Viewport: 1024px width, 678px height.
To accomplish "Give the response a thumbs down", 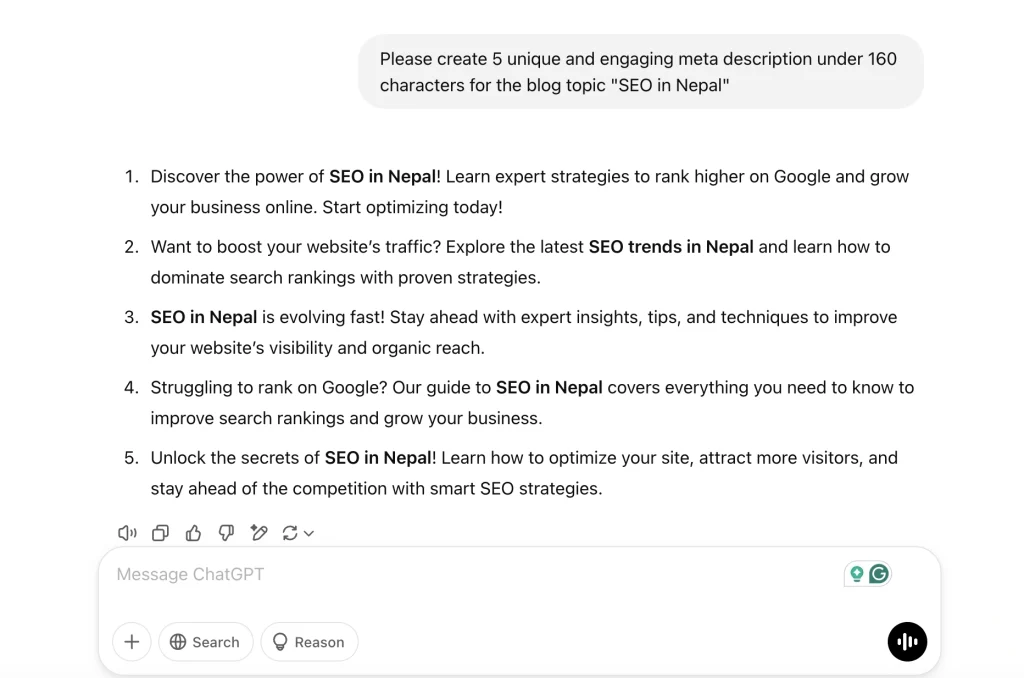I will (x=226, y=532).
